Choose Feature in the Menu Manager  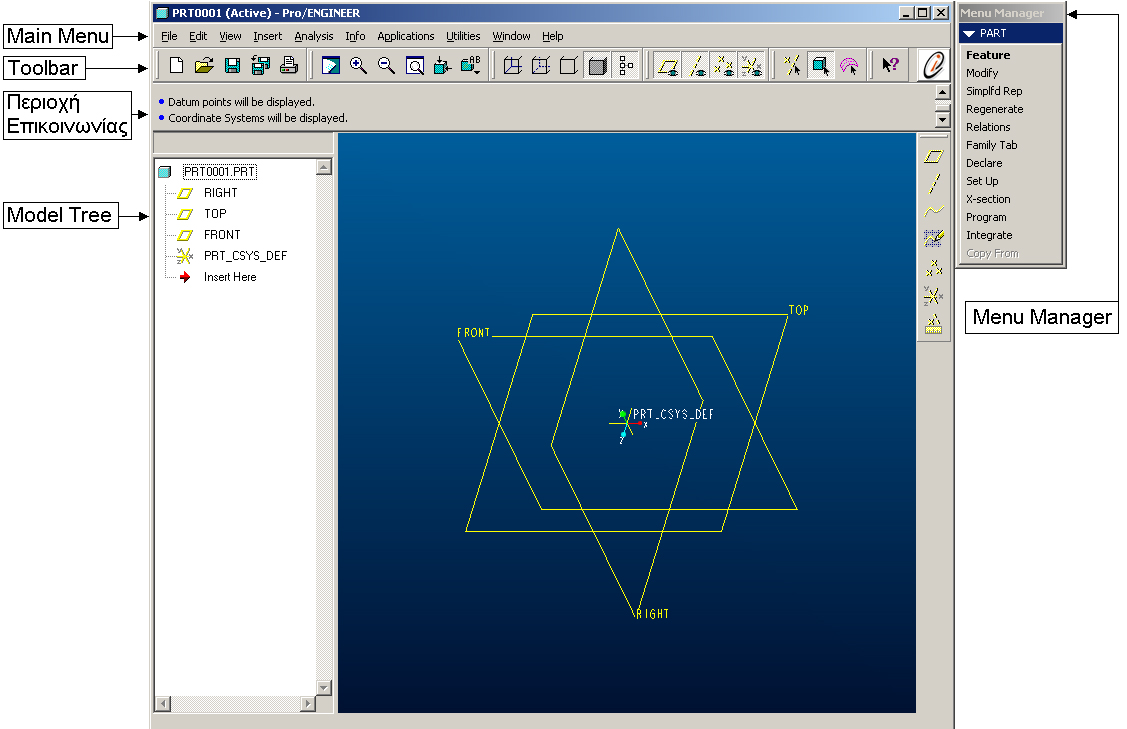988,55
